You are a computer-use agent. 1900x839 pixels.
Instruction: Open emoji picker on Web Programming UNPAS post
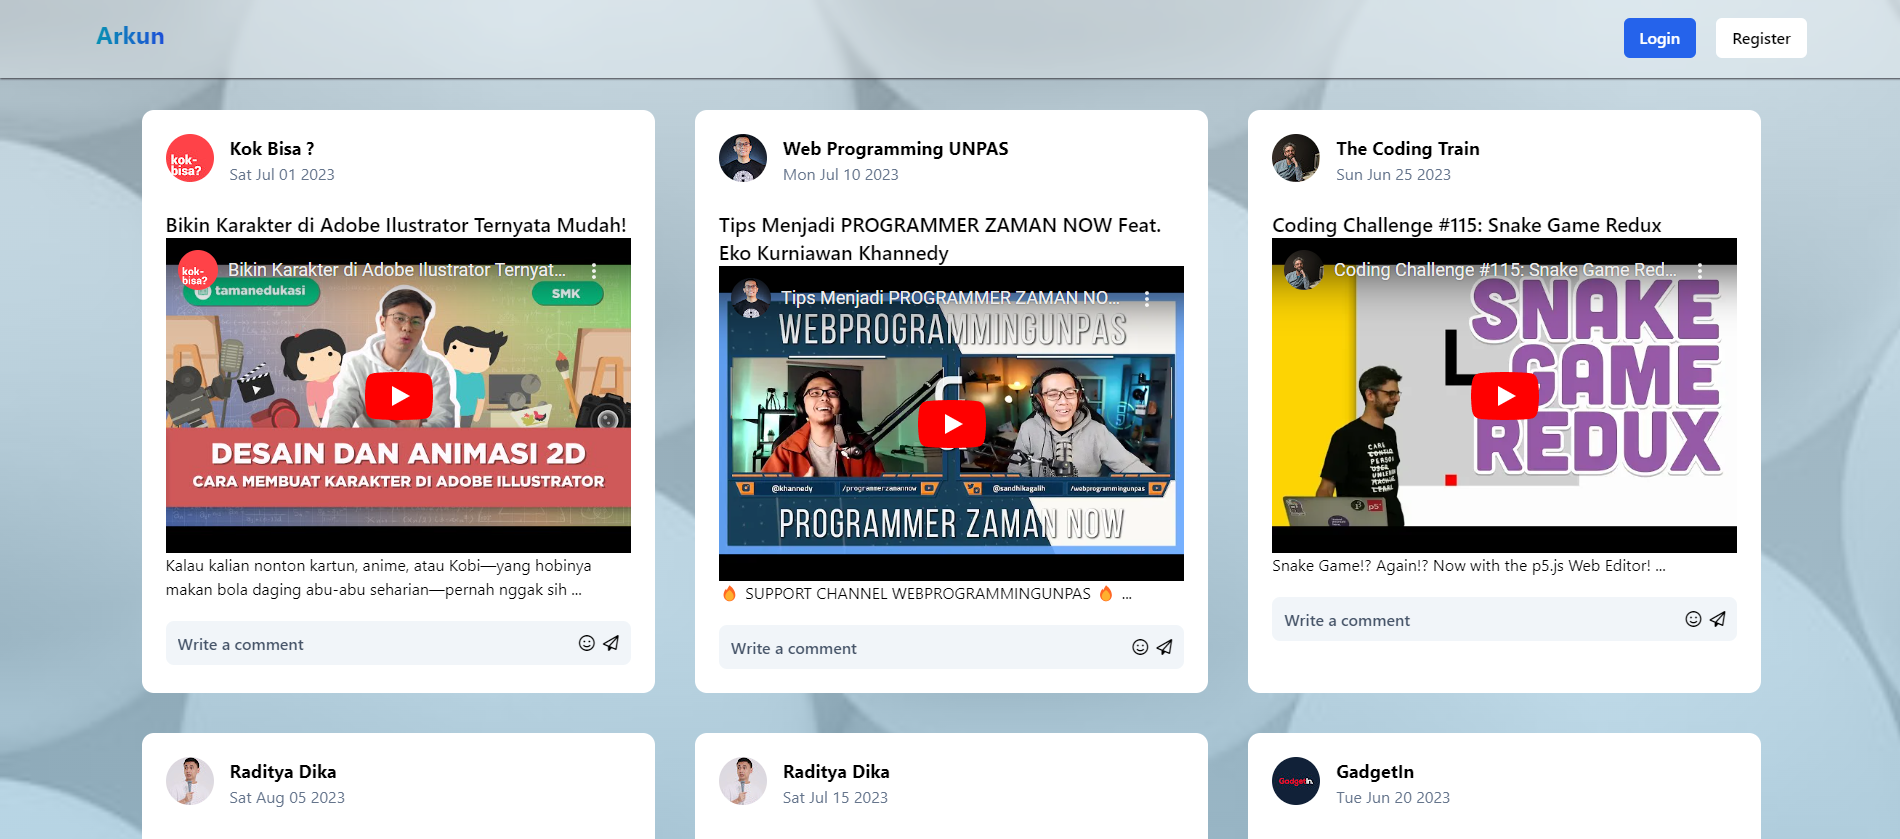click(1140, 647)
